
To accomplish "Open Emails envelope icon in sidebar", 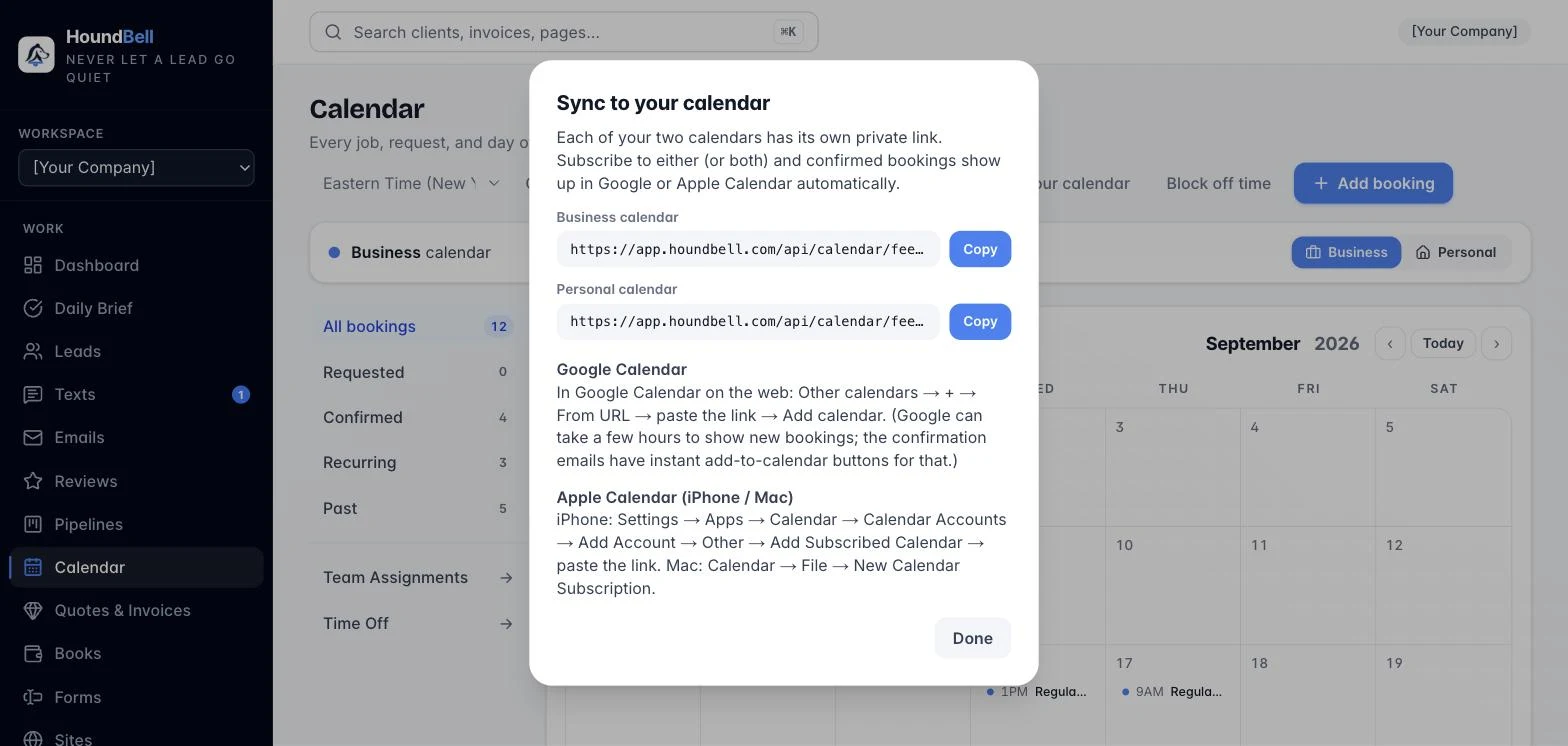I will click(33, 437).
